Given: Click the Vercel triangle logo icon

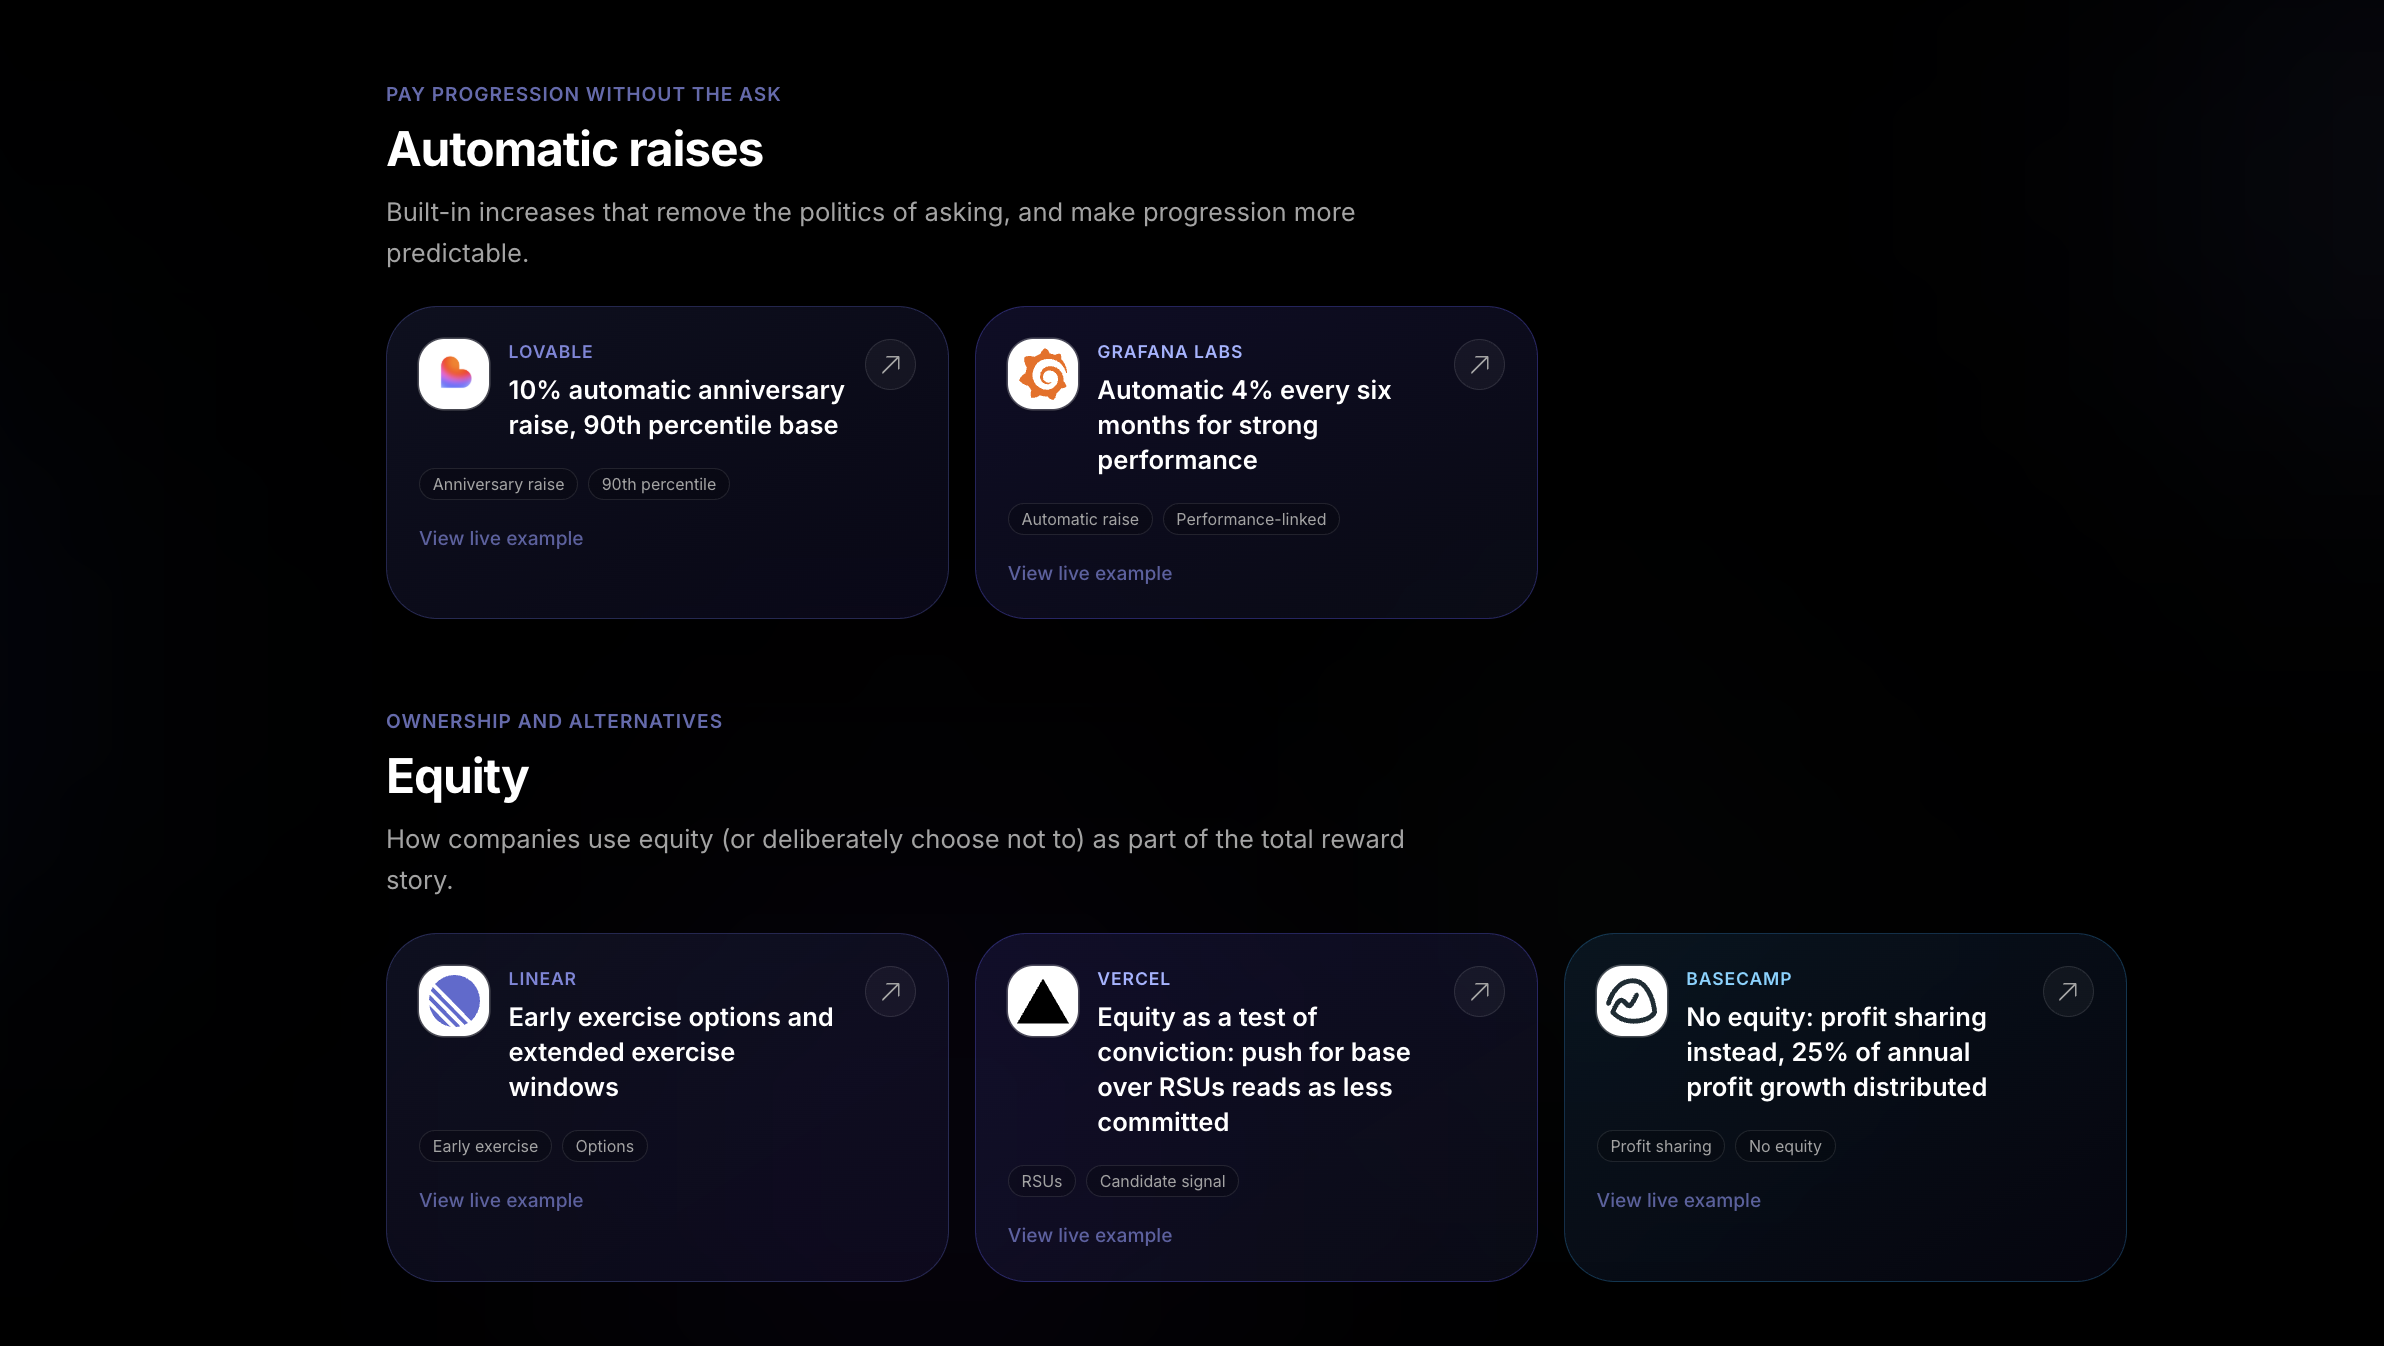Looking at the screenshot, I should (x=1043, y=1001).
